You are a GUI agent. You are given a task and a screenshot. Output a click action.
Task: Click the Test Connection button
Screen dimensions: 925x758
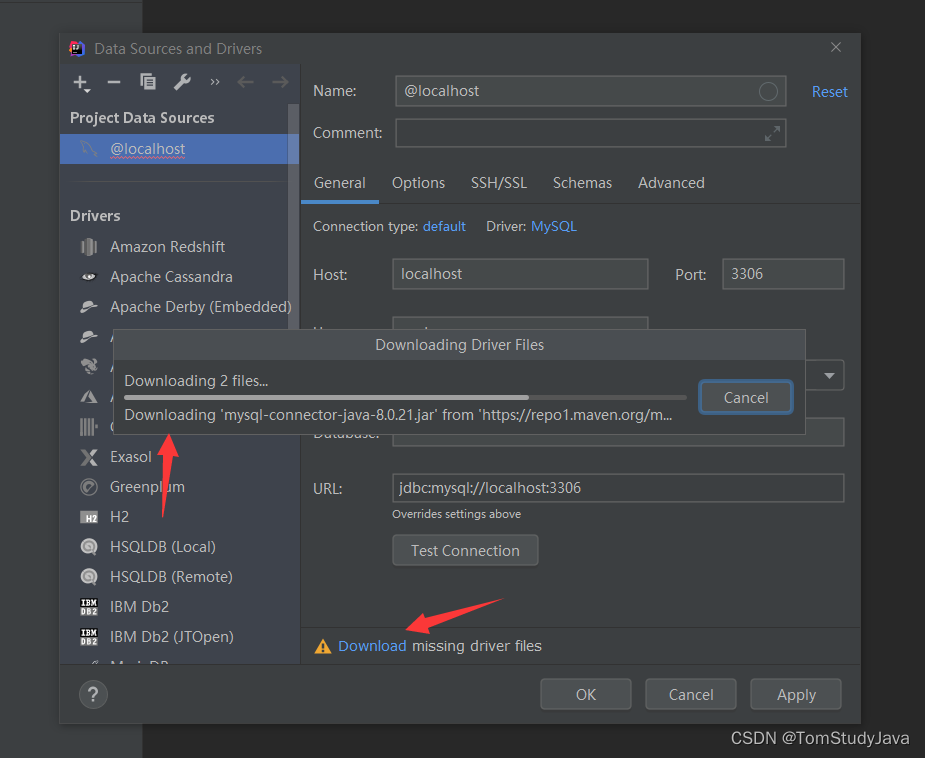pos(465,550)
